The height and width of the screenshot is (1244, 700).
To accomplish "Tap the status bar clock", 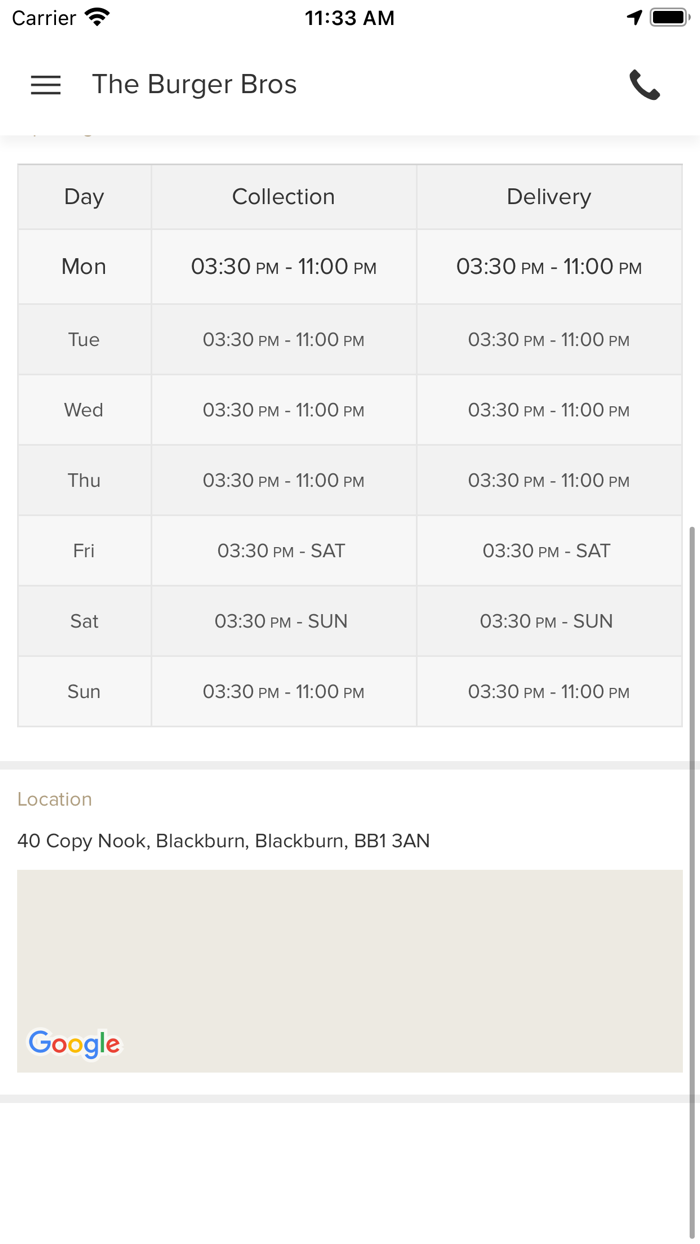I will 349,18.
